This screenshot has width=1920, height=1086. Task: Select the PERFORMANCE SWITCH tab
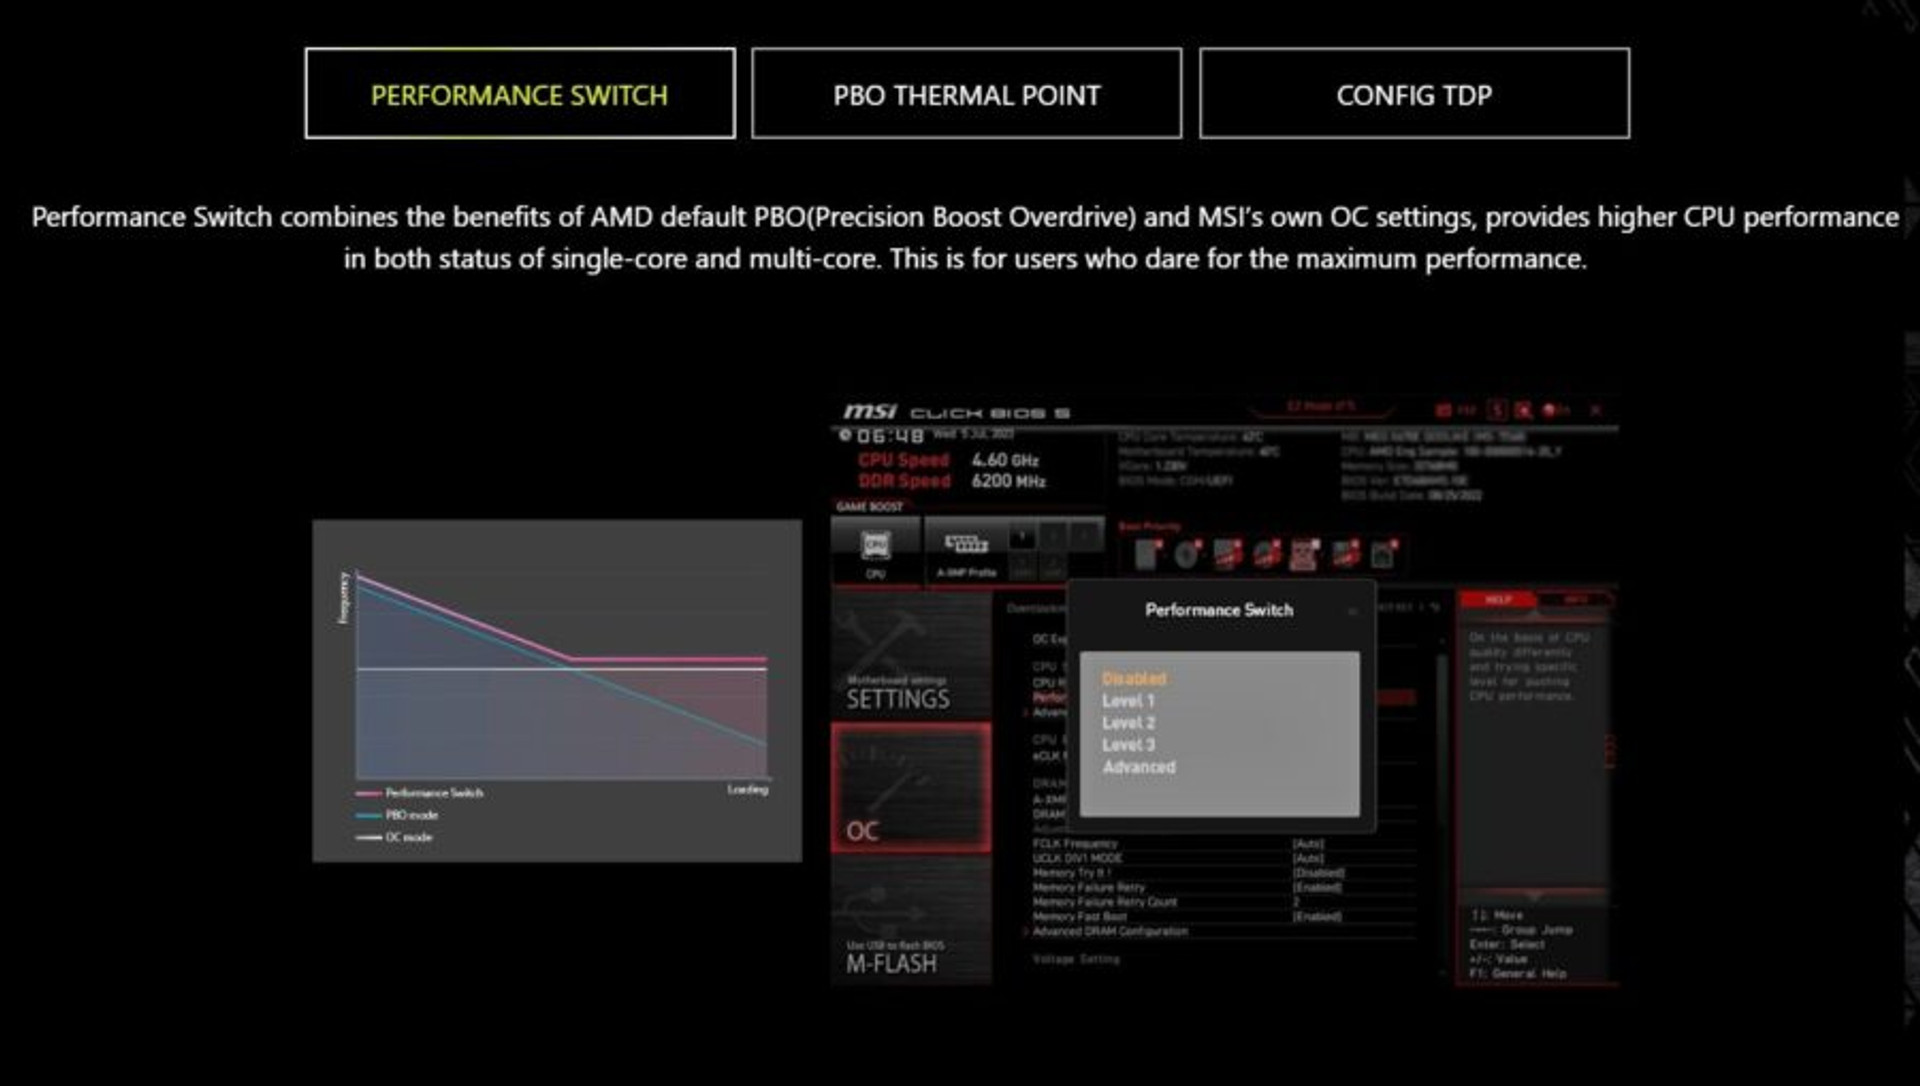tap(520, 93)
